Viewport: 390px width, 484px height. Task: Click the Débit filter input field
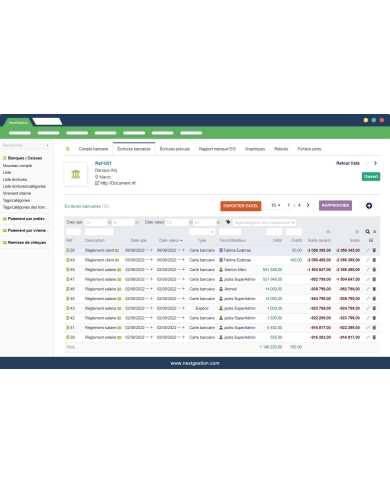click(x=274, y=232)
